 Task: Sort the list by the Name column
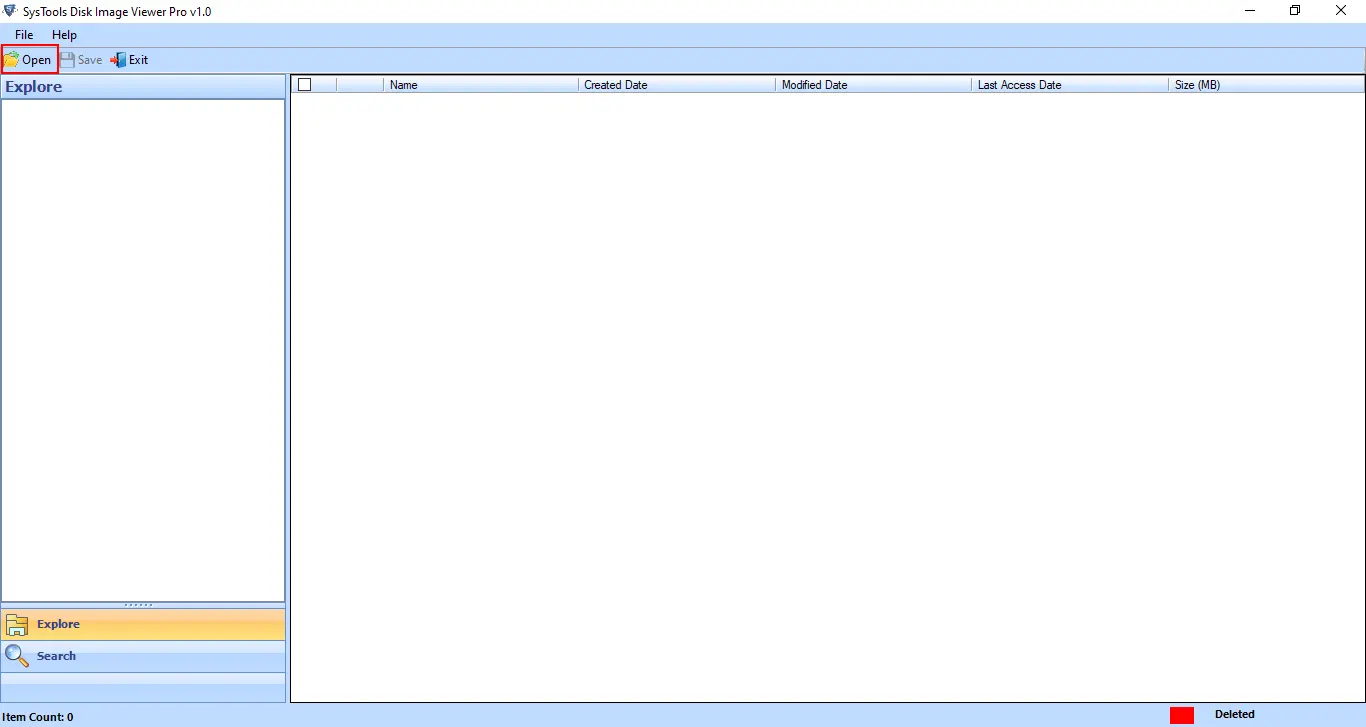coord(481,85)
